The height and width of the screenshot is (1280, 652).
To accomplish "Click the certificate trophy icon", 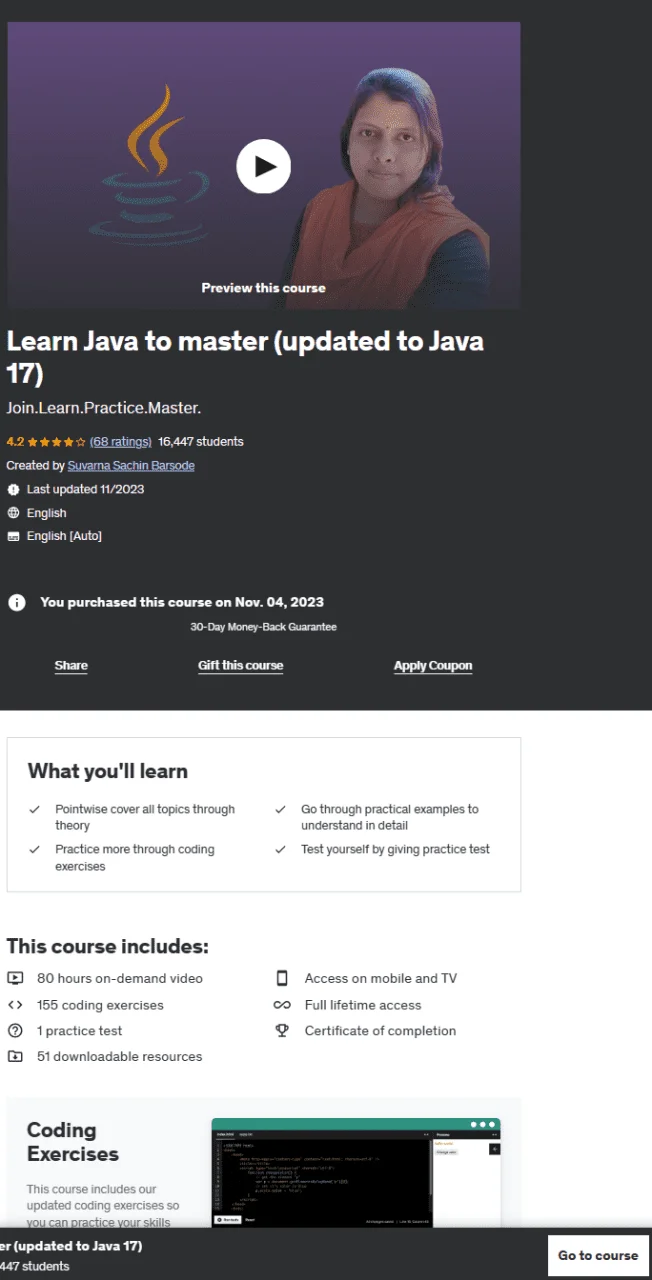I will coord(283,1031).
